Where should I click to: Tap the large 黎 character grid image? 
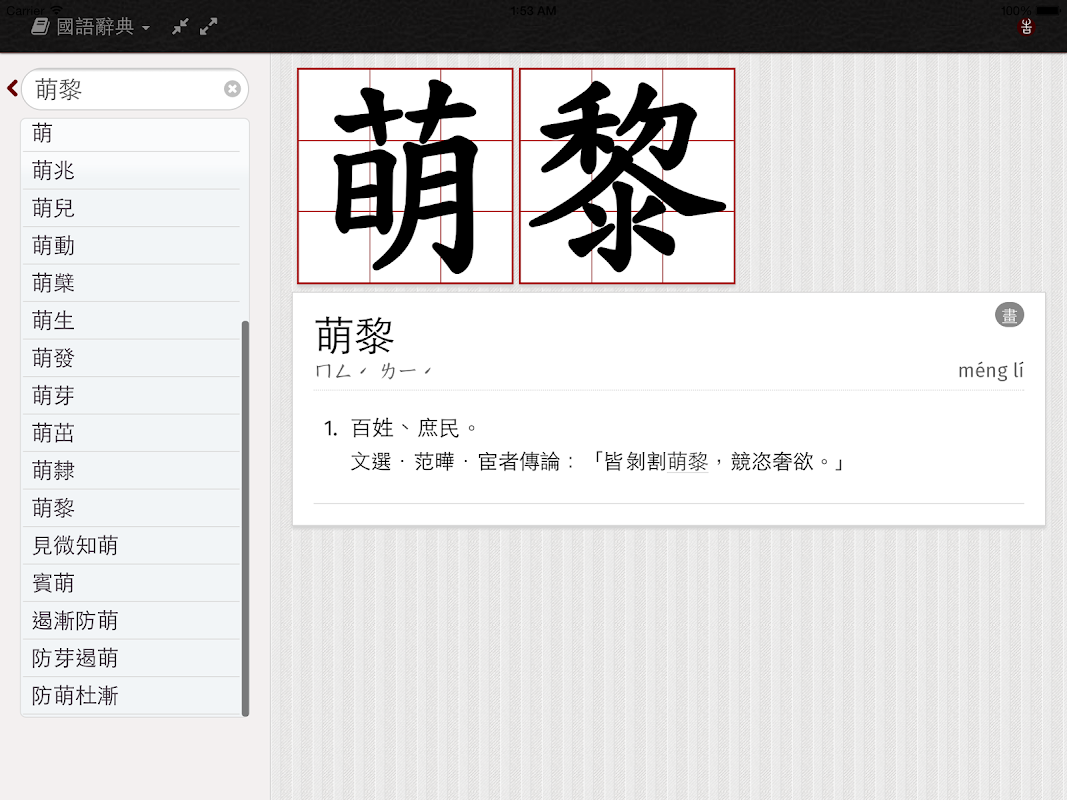click(626, 176)
